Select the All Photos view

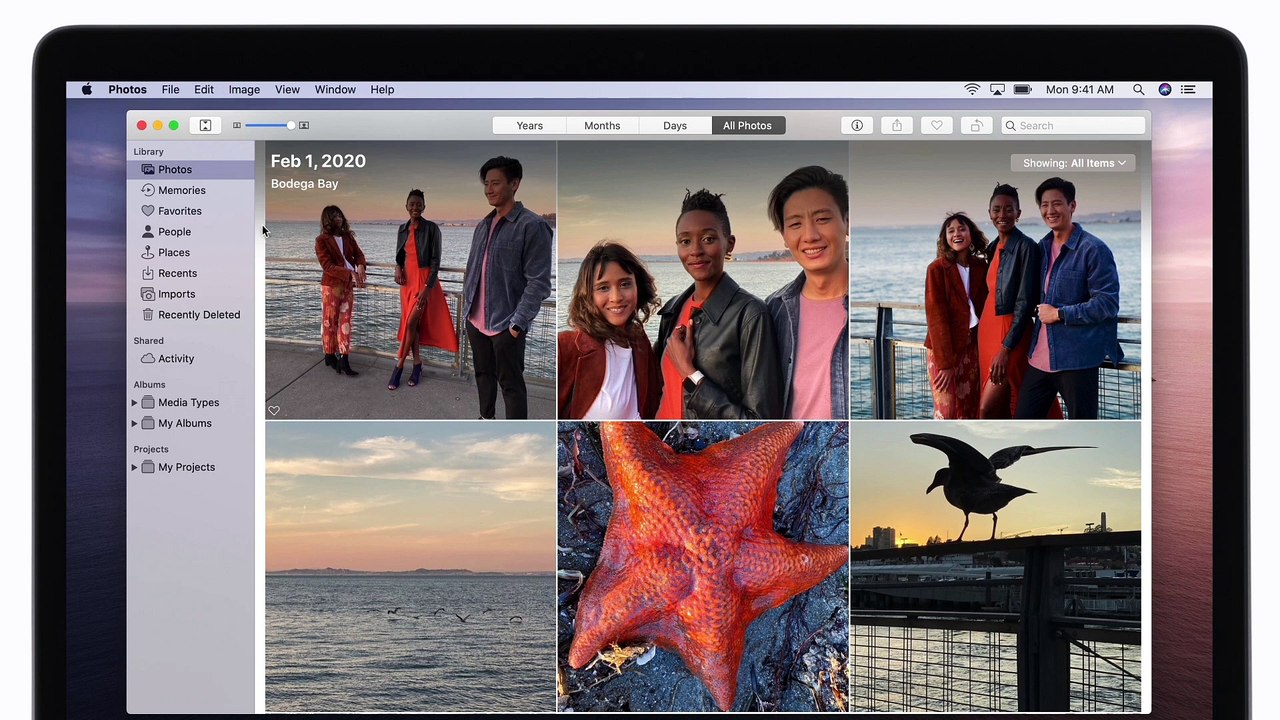pos(748,126)
